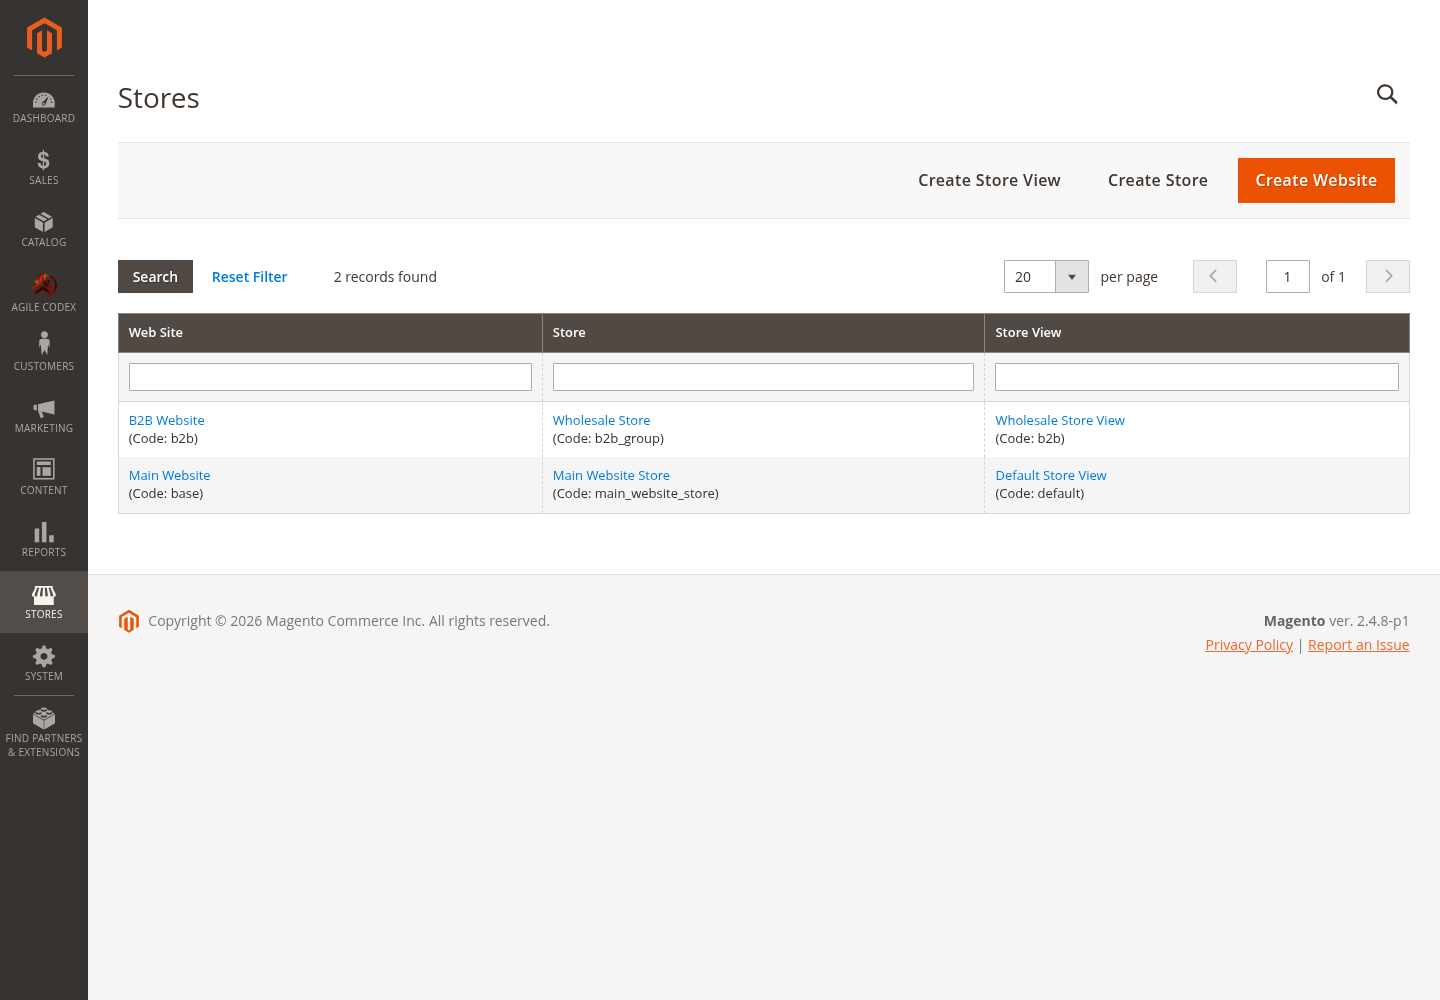Go to next page arrow
Viewport: 1440px width, 1000px height.
1388,277
